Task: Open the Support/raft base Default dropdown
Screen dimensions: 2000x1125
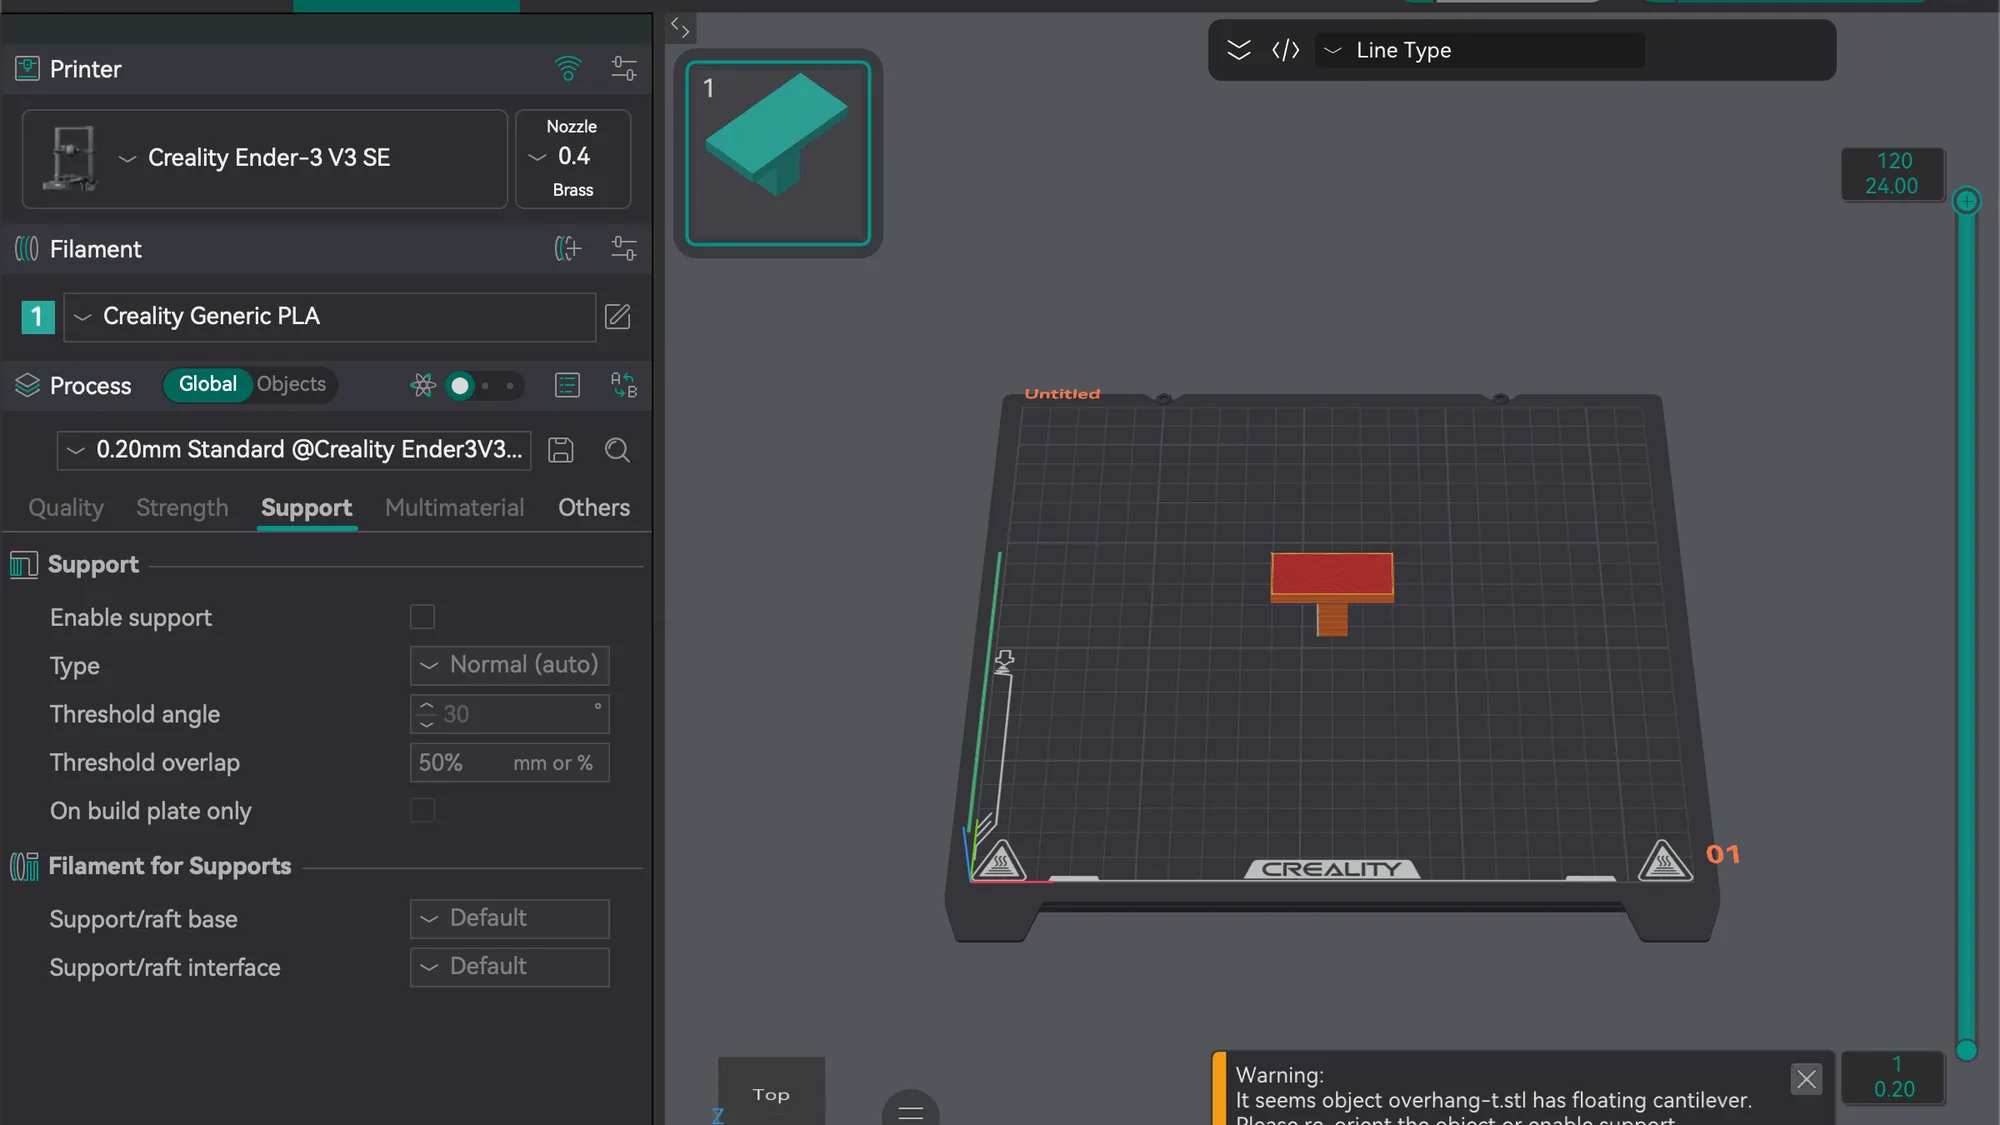Action: point(509,918)
